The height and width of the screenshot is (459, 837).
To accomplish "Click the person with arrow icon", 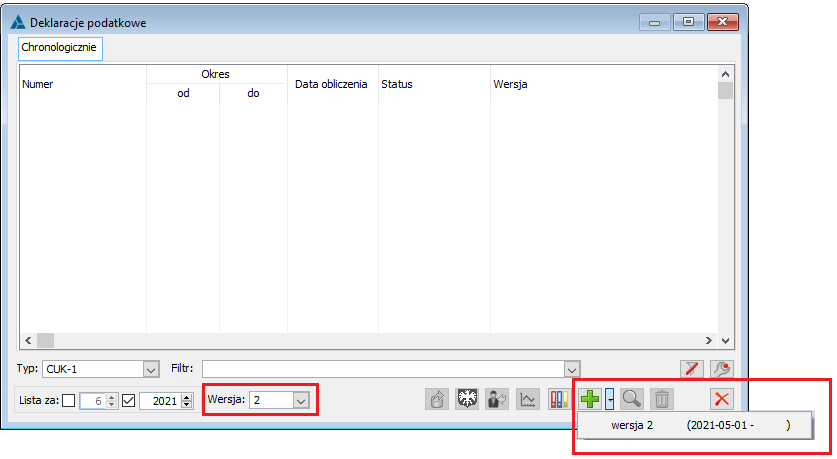I will 497,399.
